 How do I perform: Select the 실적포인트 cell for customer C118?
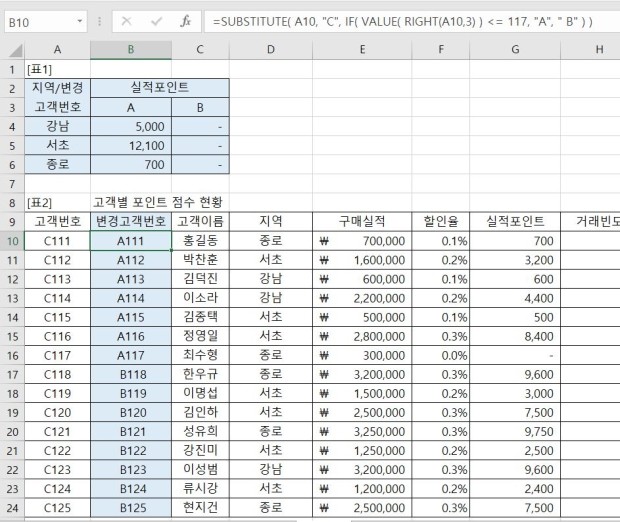tap(514, 375)
